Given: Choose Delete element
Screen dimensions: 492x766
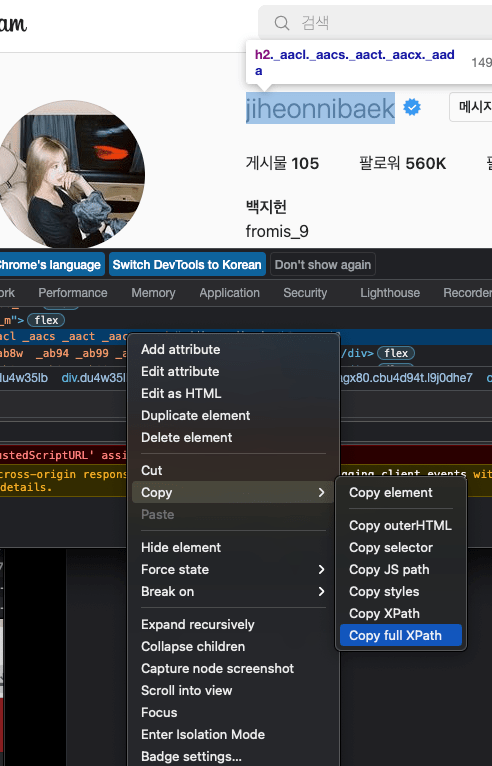Looking at the screenshot, I should (234, 437).
